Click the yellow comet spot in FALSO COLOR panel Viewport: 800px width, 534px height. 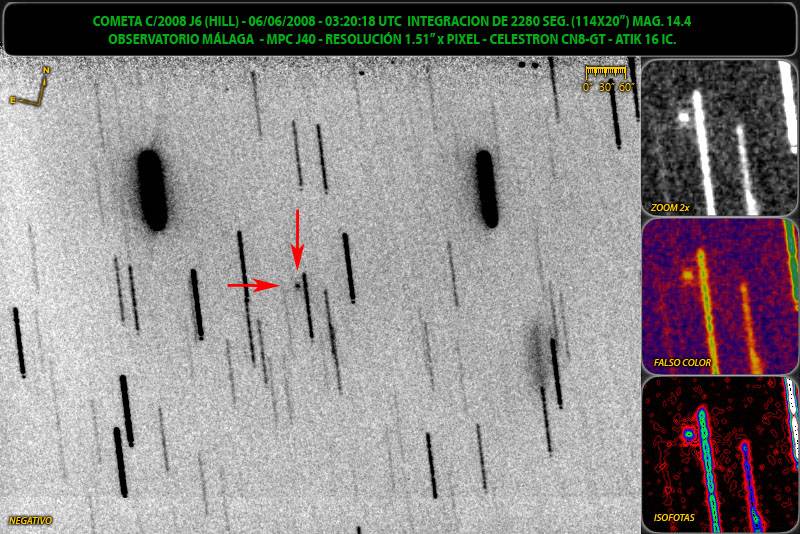(x=688, y=275)
